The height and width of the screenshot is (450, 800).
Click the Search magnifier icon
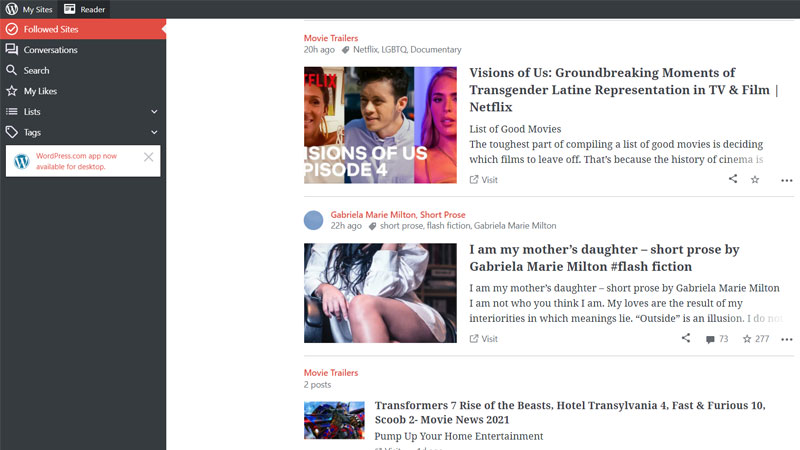tap(11, 70)
